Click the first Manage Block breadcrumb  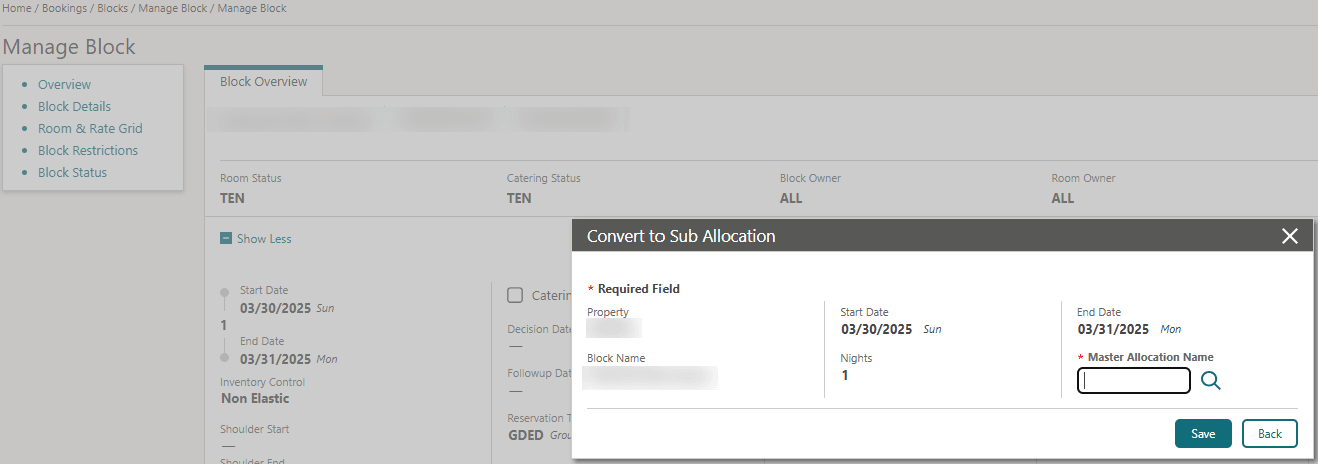(x=173, y=8)
